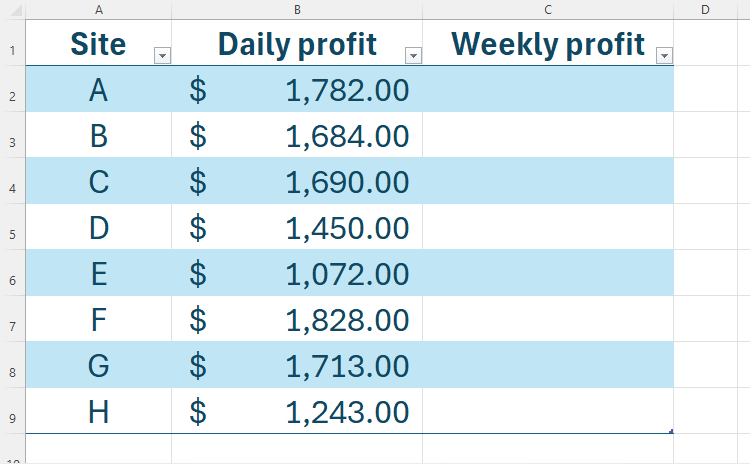750x464 pixels.
Task: Click the cell containing Site A
Action: (98, 90)
